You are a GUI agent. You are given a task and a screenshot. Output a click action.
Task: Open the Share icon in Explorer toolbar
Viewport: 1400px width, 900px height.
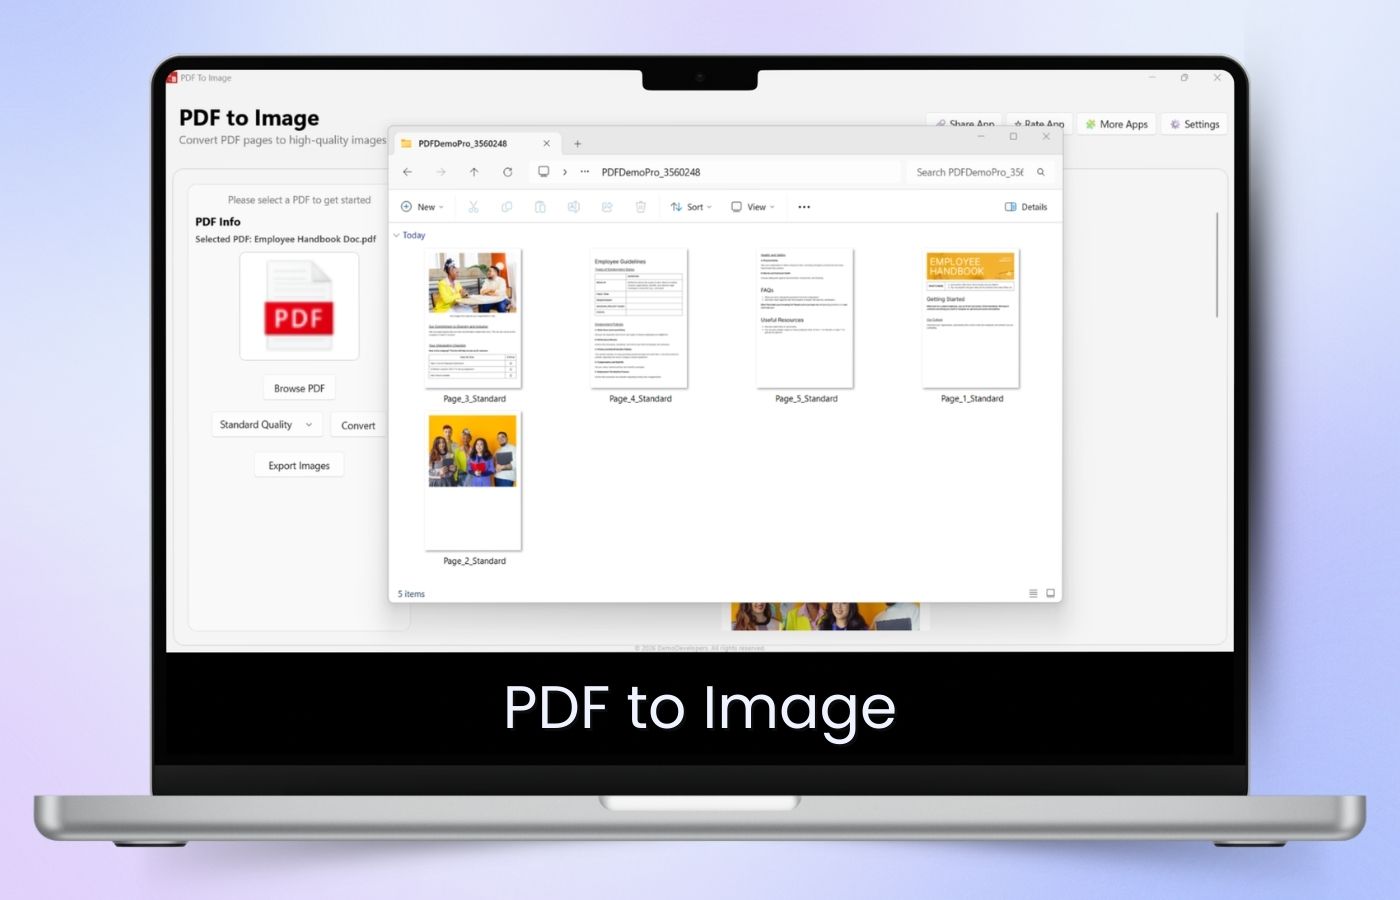click(607, 207)
